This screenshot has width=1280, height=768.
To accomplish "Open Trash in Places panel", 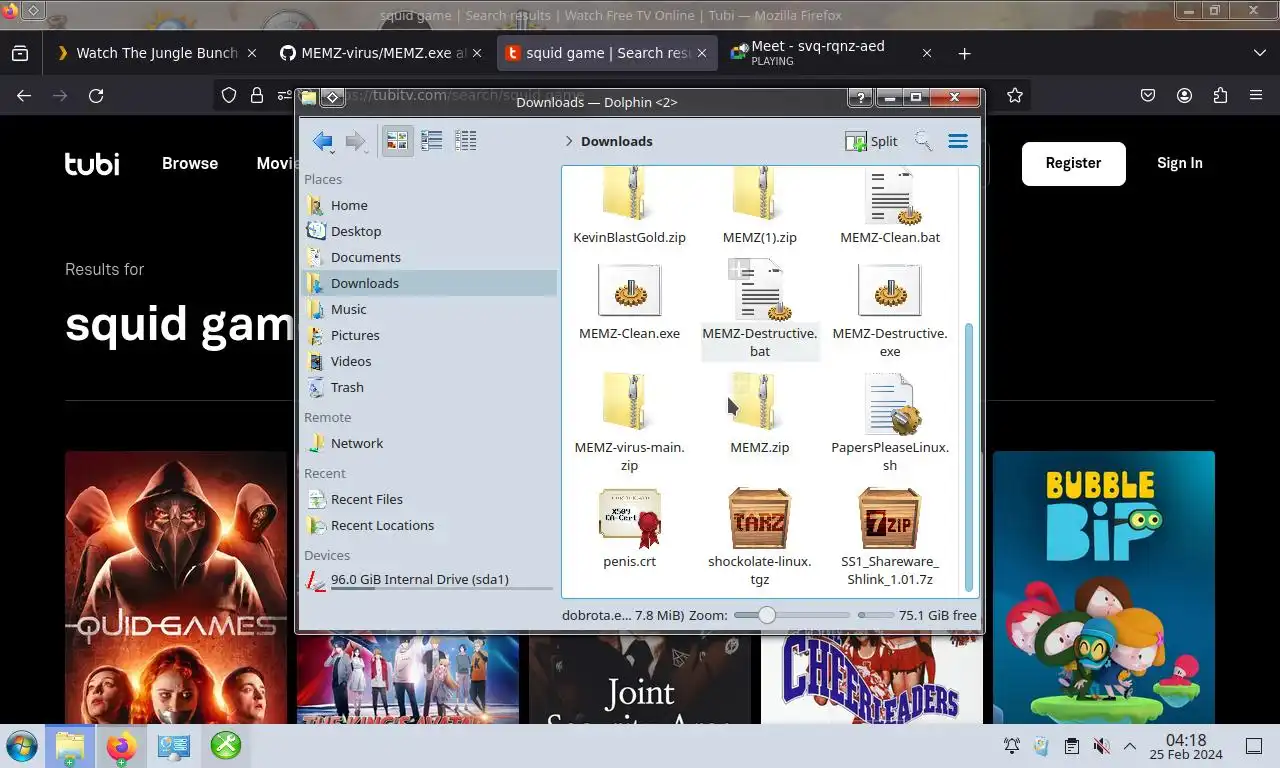I will (430, 387).
